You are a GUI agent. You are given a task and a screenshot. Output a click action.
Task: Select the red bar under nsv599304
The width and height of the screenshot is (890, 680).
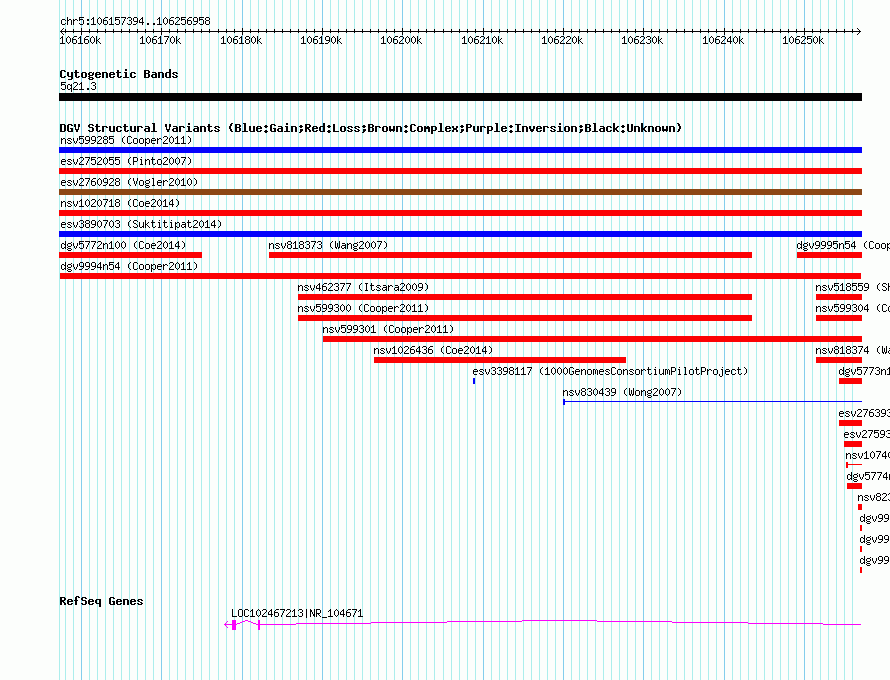[x=839, y=318]
